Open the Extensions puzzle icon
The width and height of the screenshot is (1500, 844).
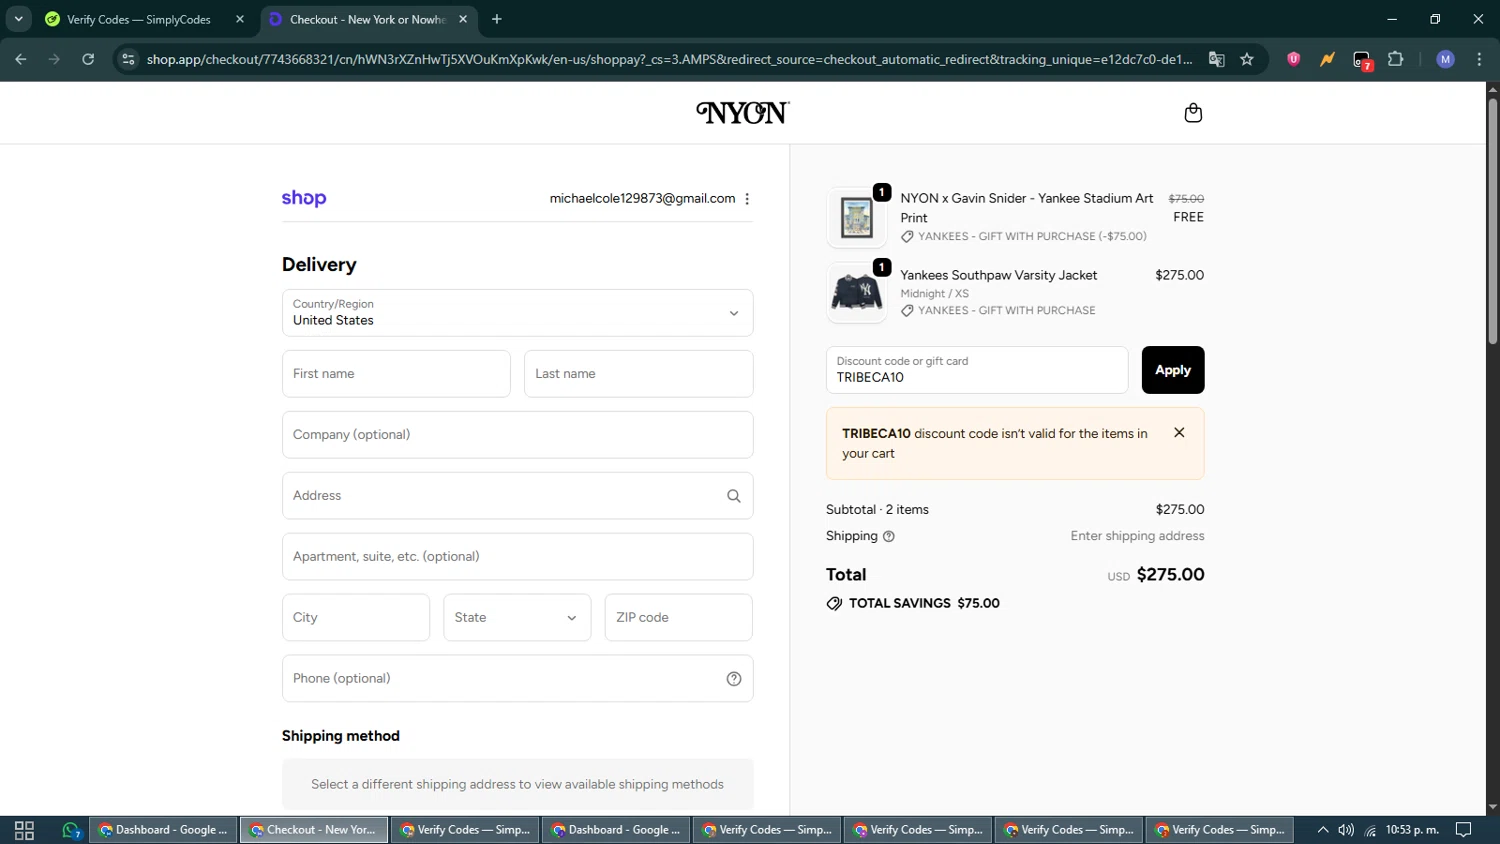click(x=1396, y=59)
